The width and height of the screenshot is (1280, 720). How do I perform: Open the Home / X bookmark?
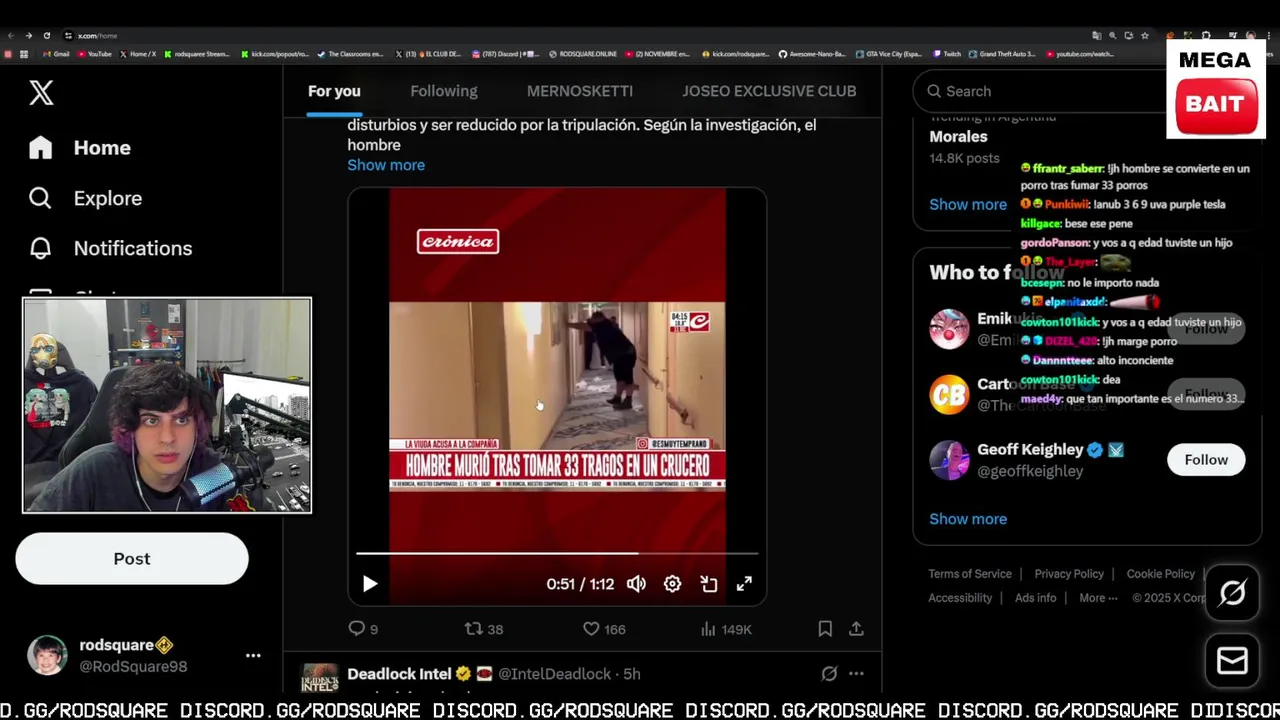click(x=138, y=54)
